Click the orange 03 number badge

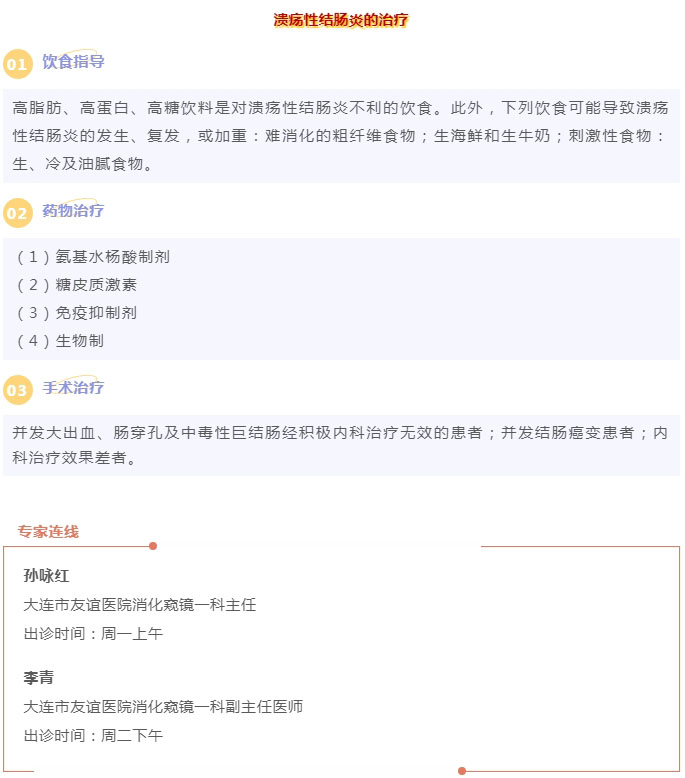18,390
